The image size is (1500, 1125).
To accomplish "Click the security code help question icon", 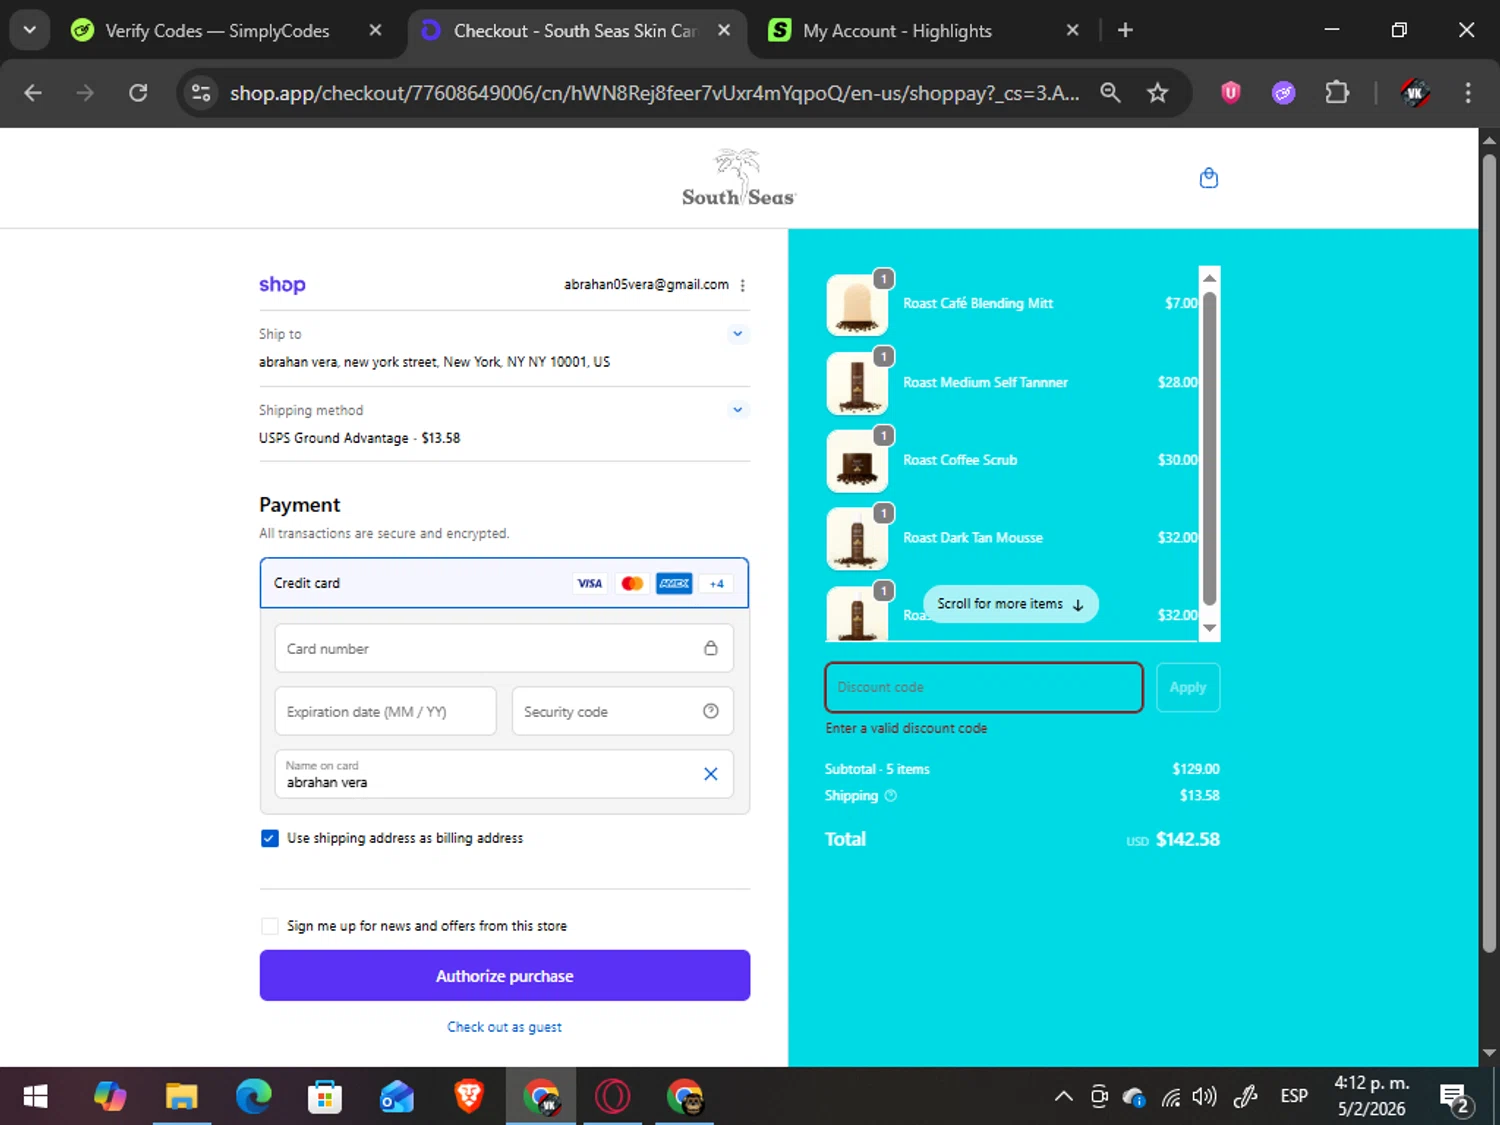I will (x=710, y=711).
